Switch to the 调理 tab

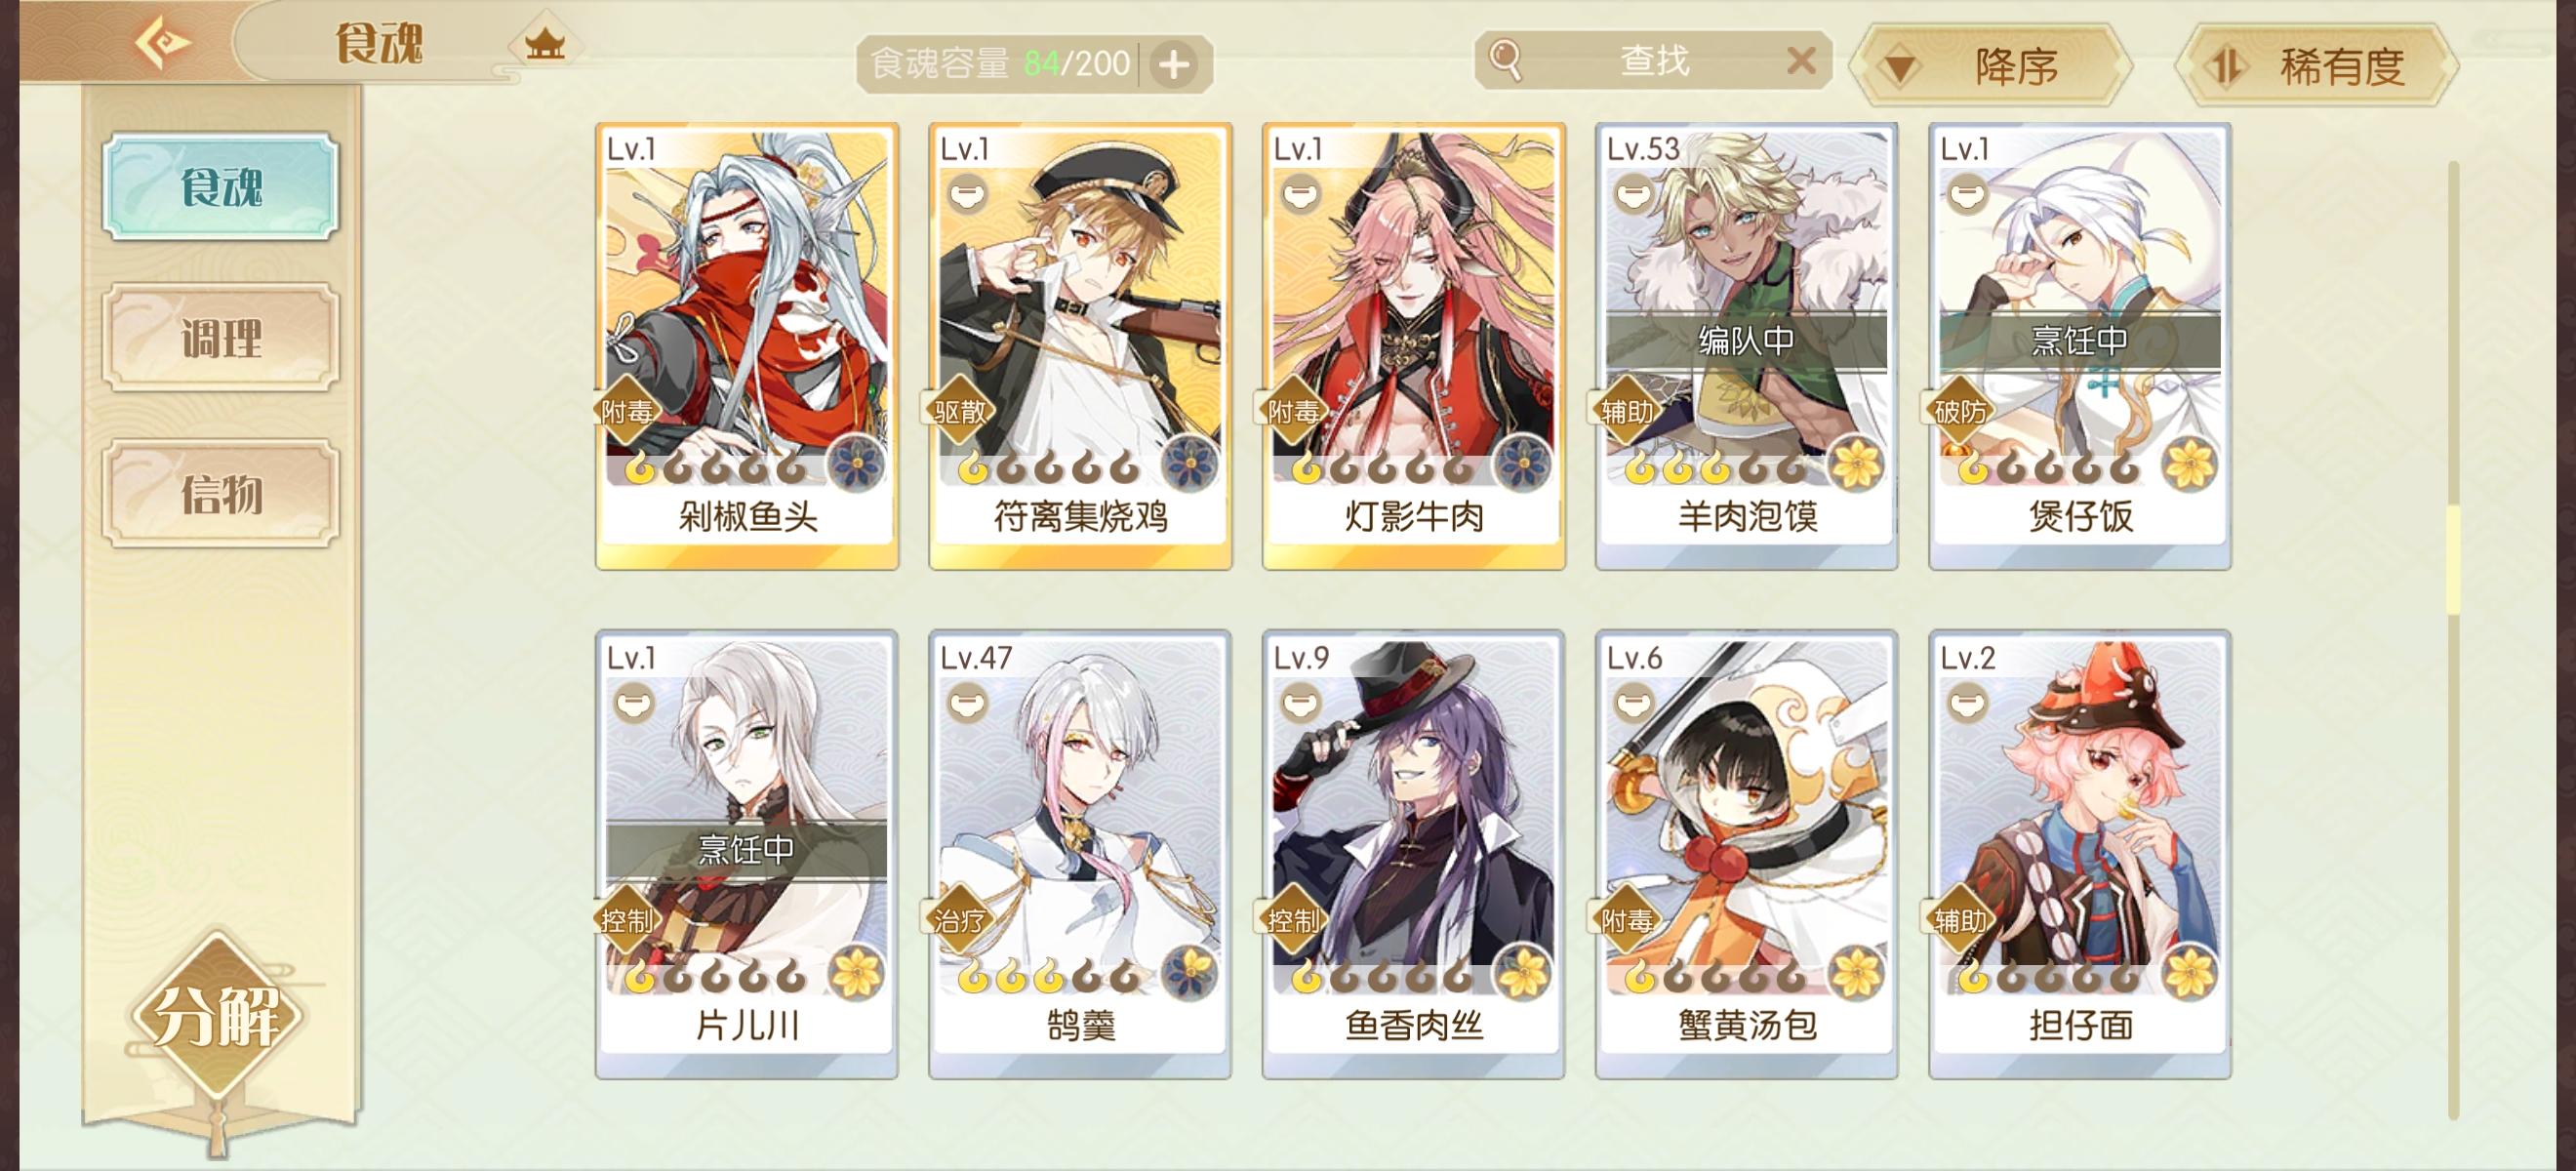click(221, 338)
